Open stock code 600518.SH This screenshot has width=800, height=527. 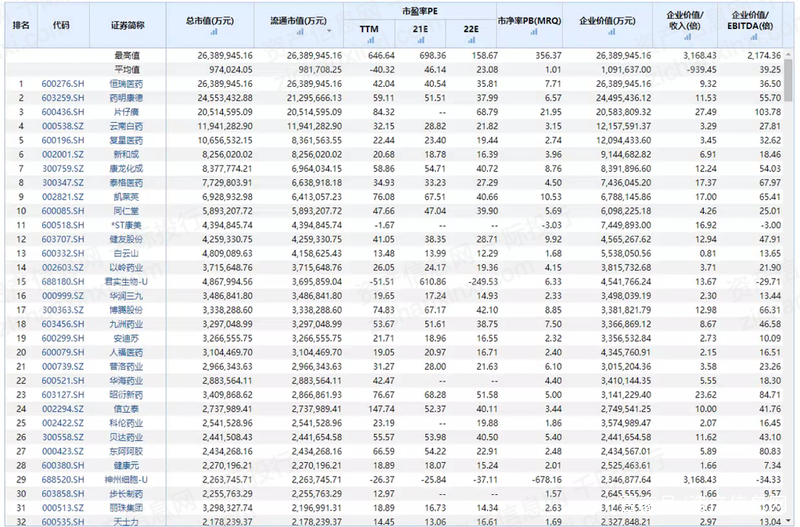click(63, 225)
